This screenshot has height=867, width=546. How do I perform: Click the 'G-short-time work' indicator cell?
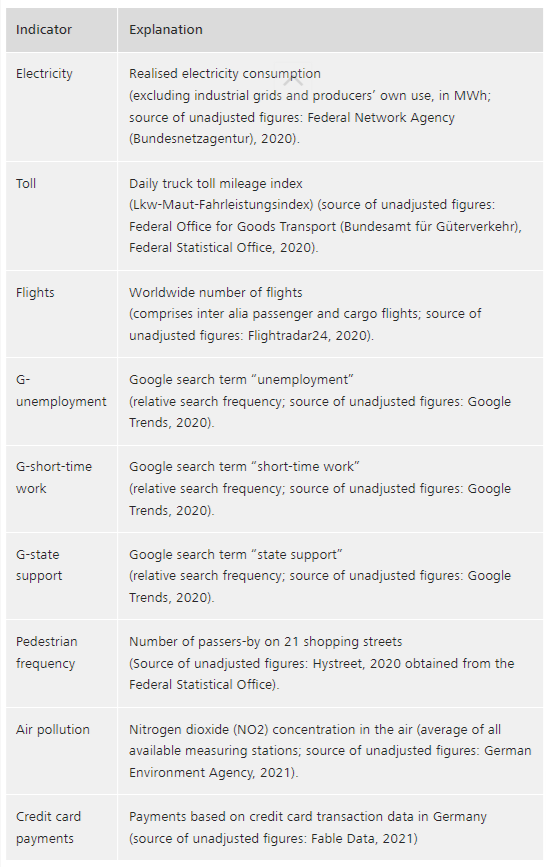(x=61, y=489)
